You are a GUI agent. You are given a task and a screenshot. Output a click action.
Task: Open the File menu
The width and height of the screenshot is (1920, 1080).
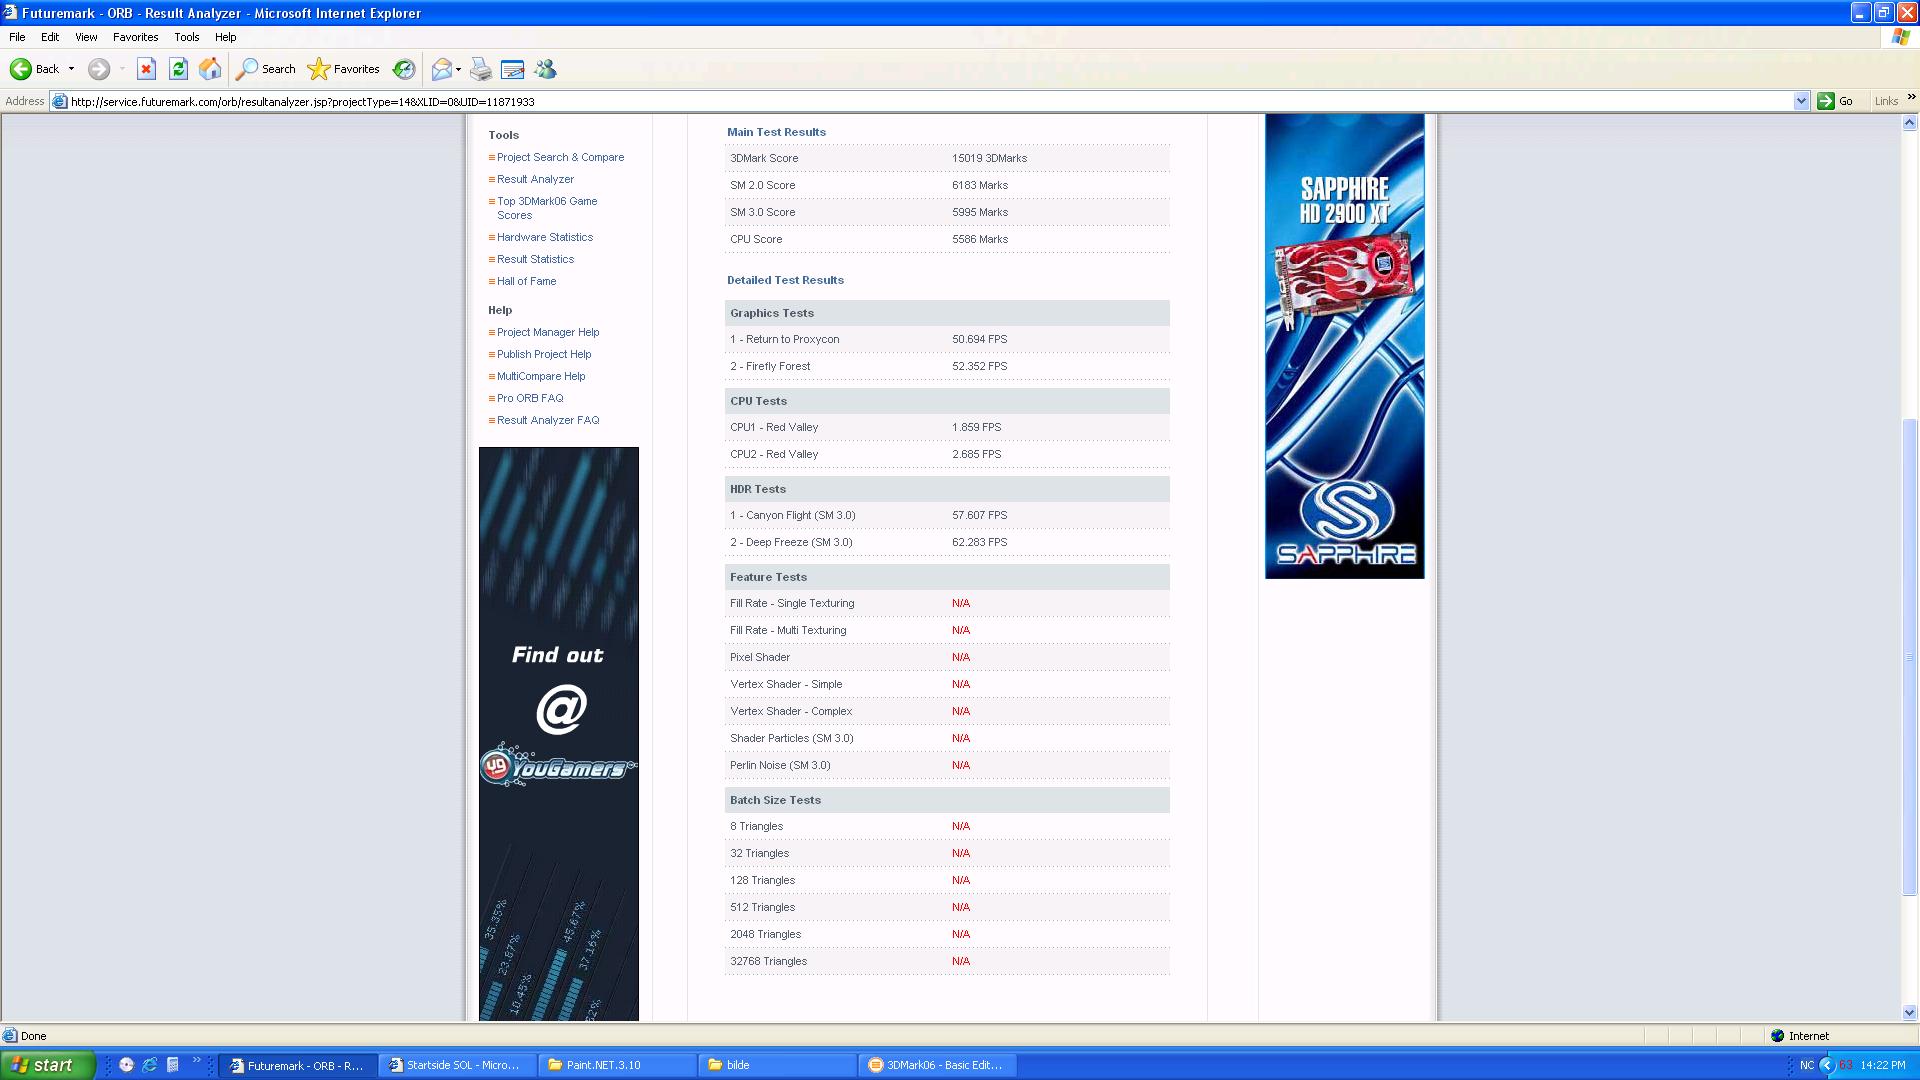[x=17, y=37]
